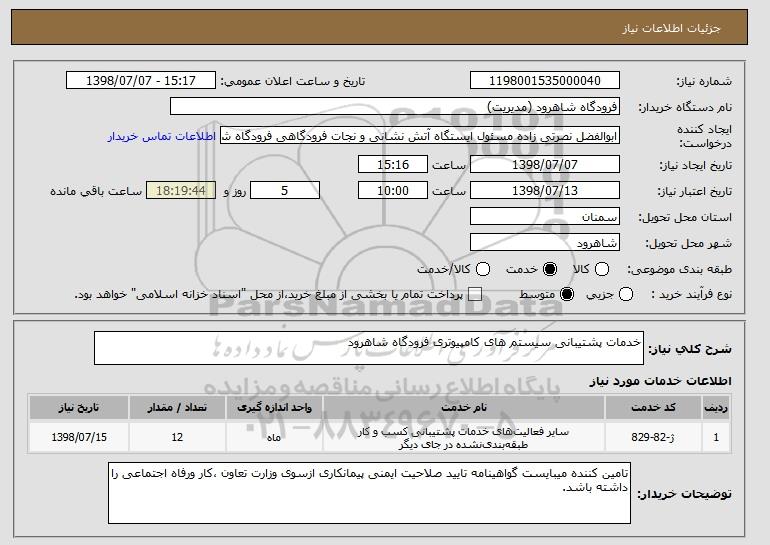Click the service name cell in row 1
Image resolution: width=770 pixels, height=545 pixels.
click(x=464, y=438)
